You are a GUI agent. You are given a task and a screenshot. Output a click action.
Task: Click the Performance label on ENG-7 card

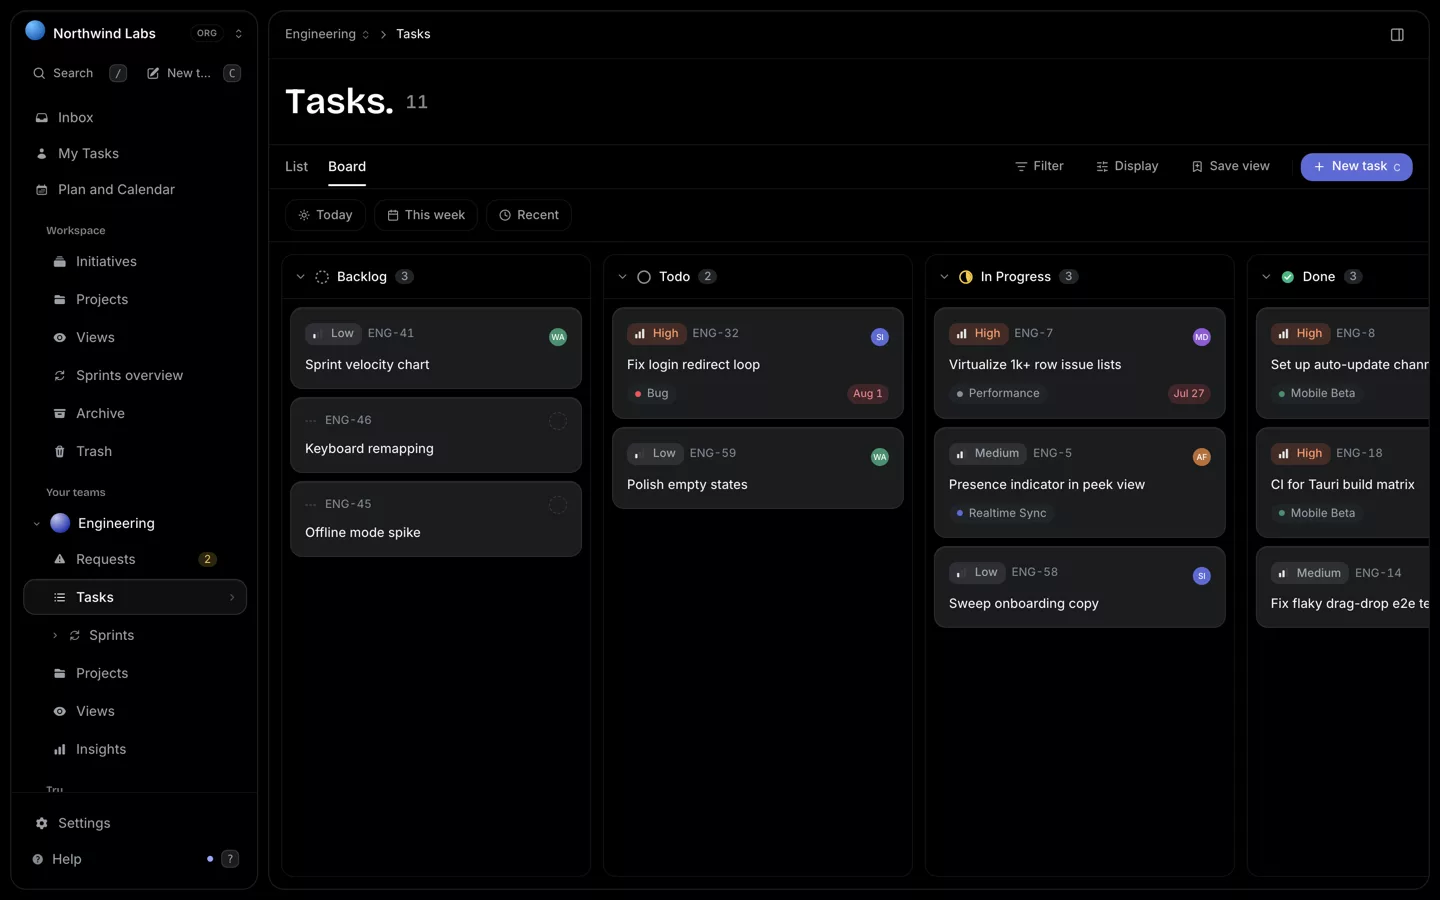998,393
